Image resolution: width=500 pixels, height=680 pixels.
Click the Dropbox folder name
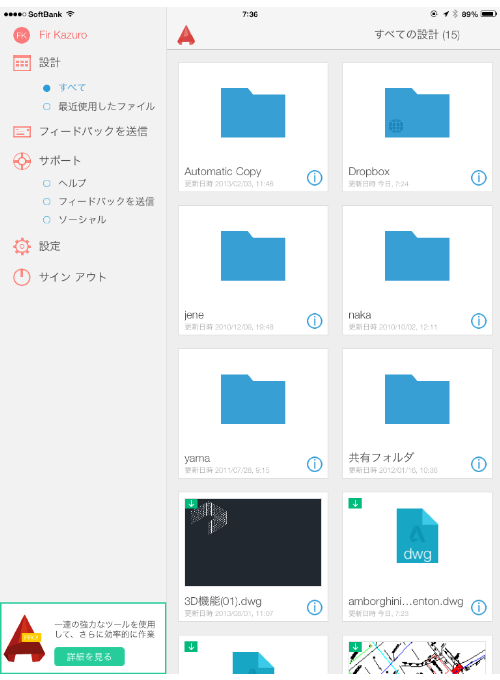tap(369, 172)
